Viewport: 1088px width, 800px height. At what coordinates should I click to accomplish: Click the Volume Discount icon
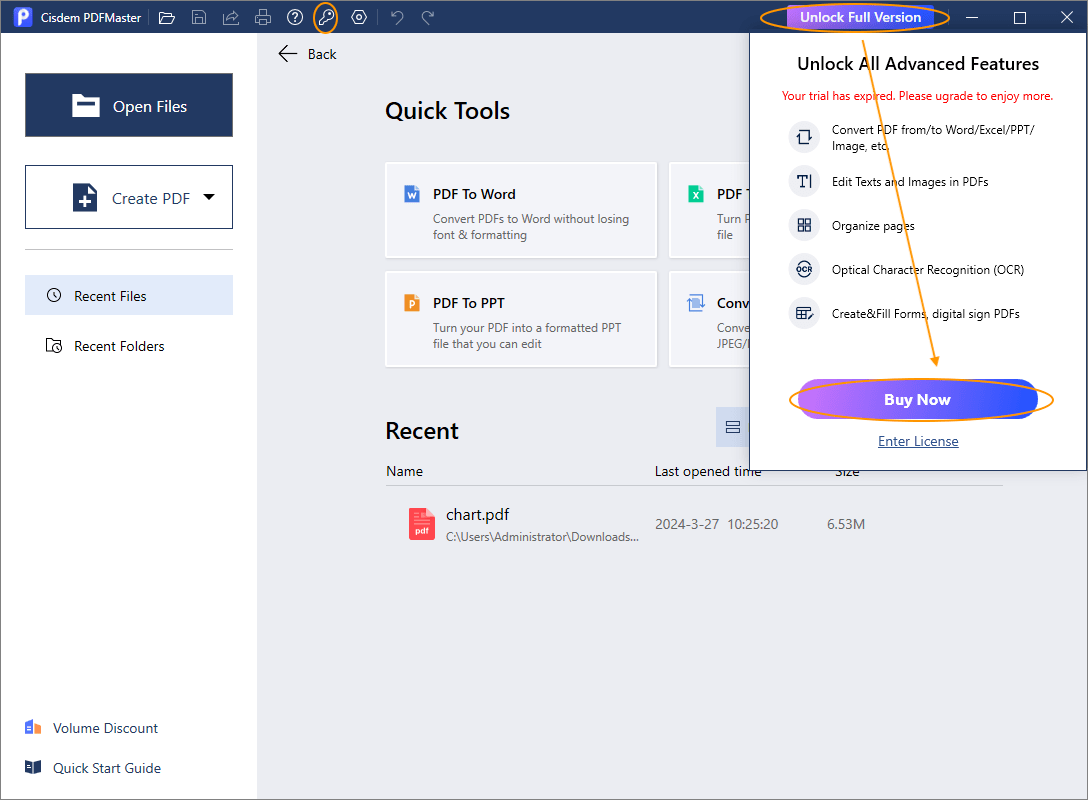click(33, 727)
